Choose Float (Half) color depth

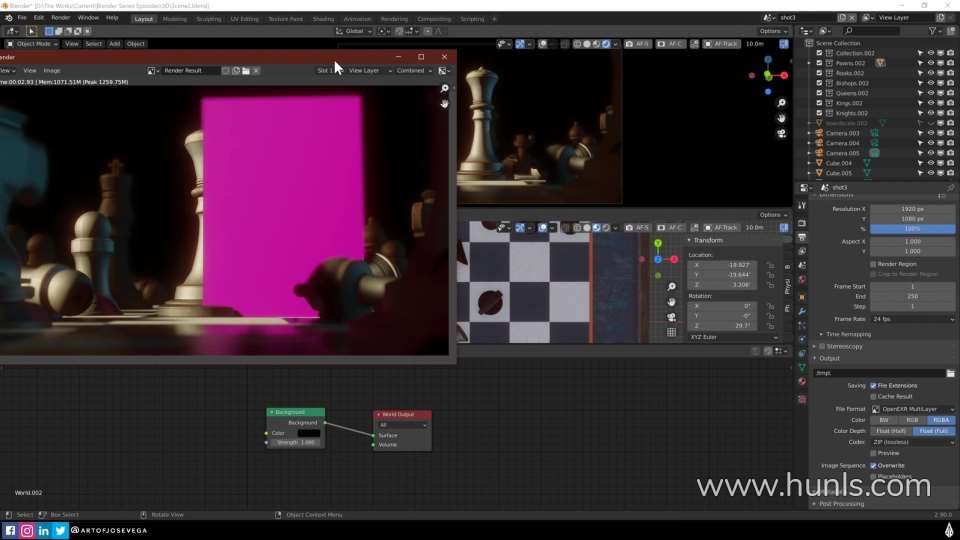point(890,431)
